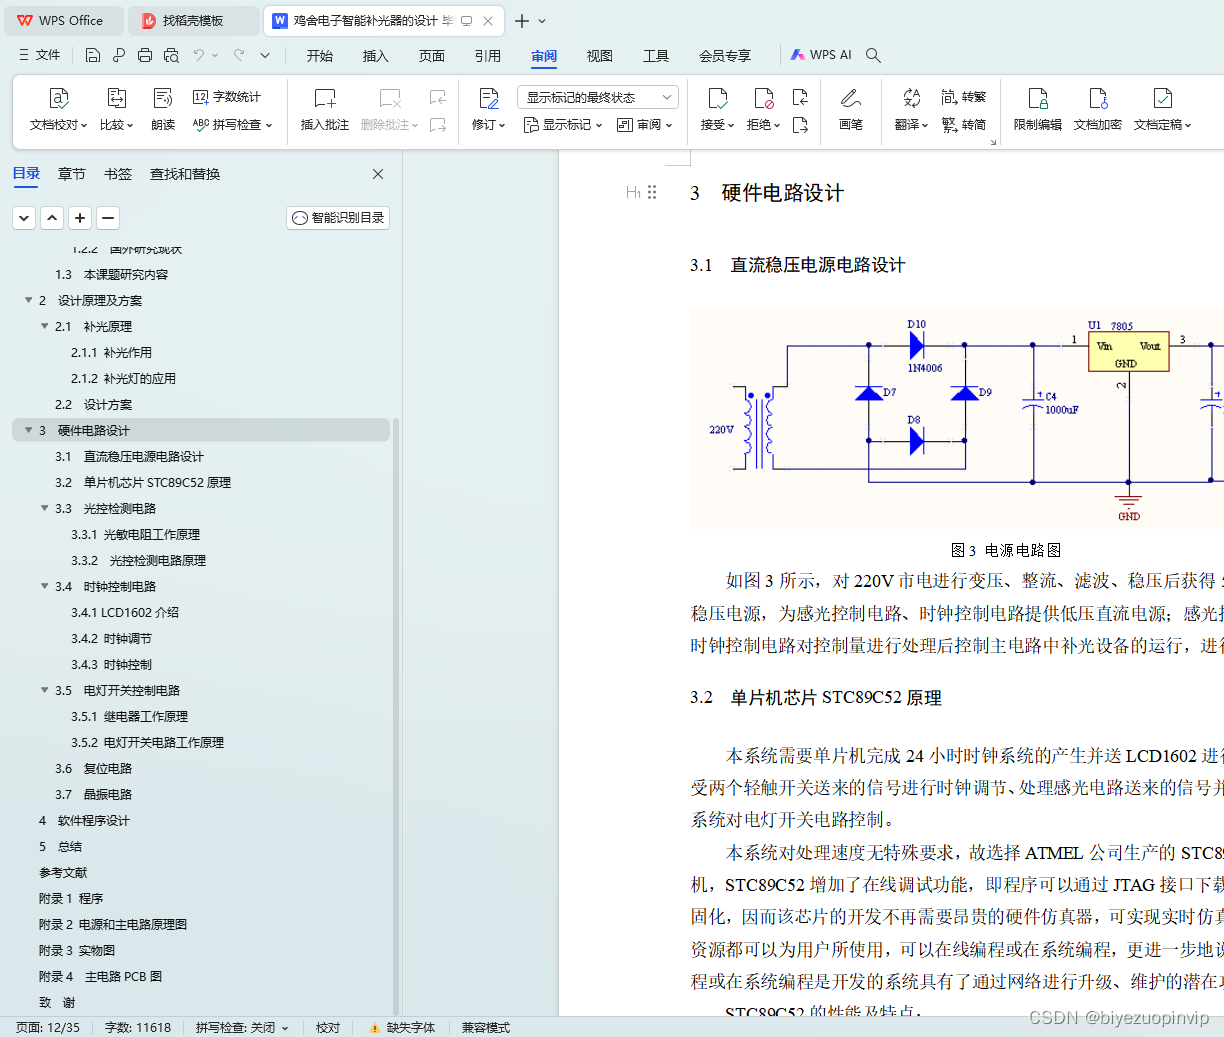The height and width of the screenshot is (1037, 1224).
Task: Toggle 拼写检查: 关闭 in status bar
Action: [242, 1027]
